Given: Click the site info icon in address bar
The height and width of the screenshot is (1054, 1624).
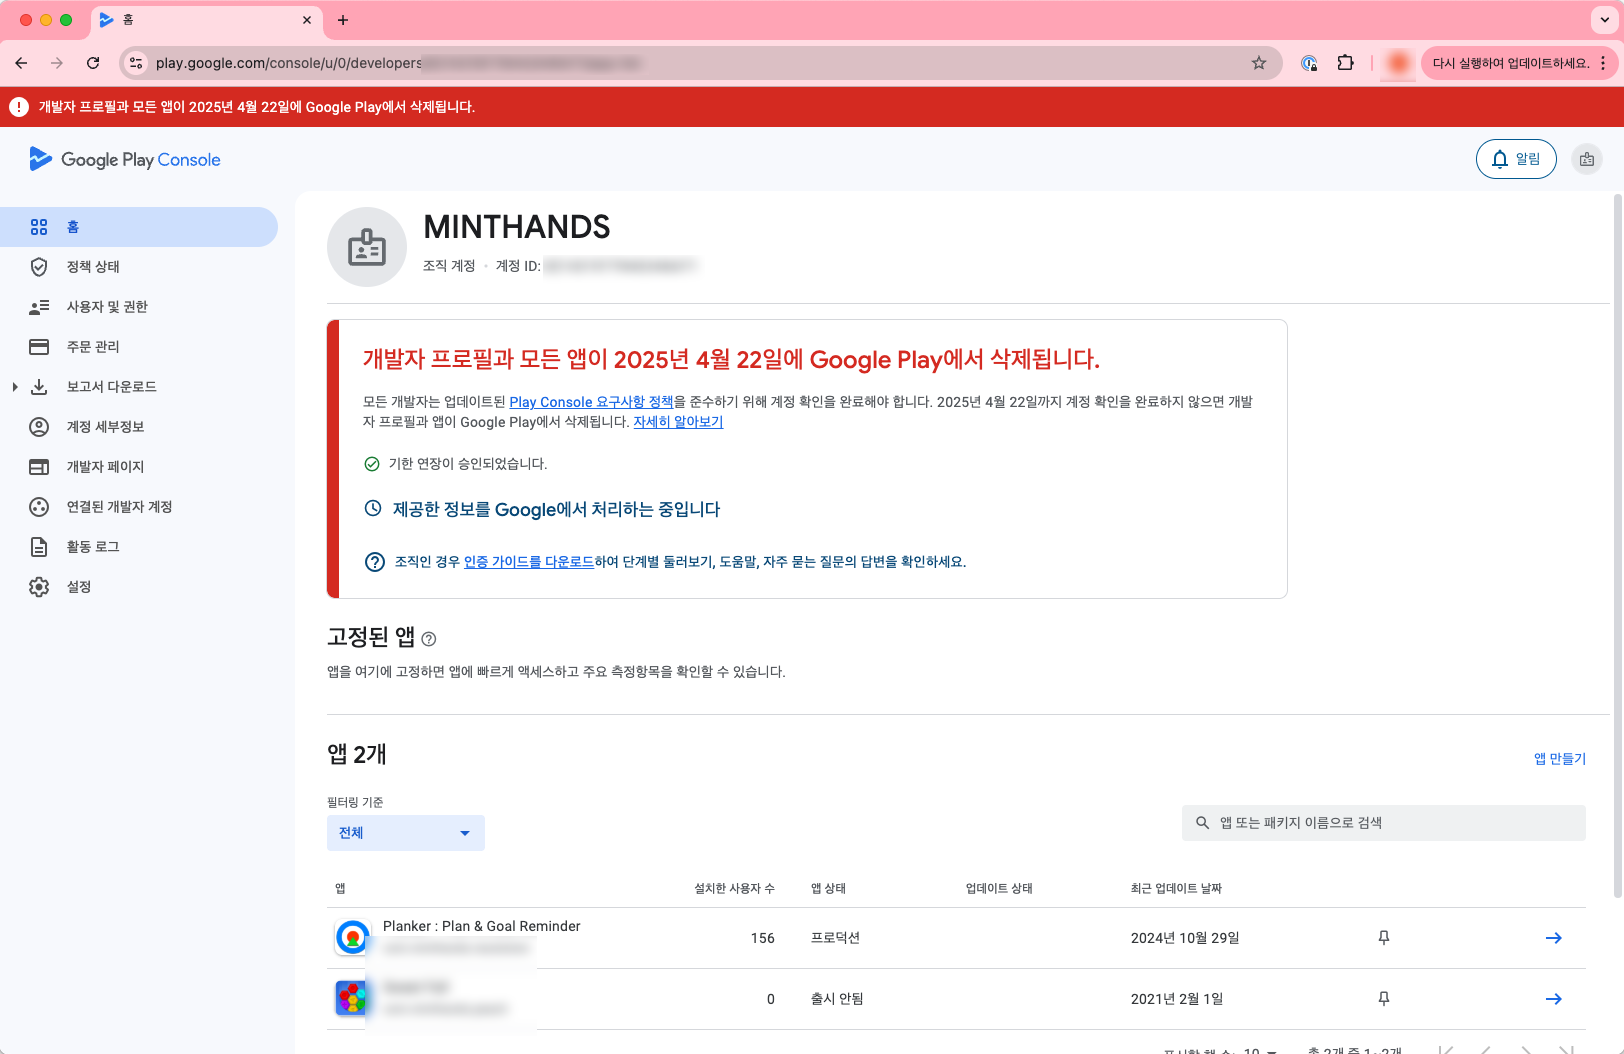Looking at the screenshot, I should 137,63.
